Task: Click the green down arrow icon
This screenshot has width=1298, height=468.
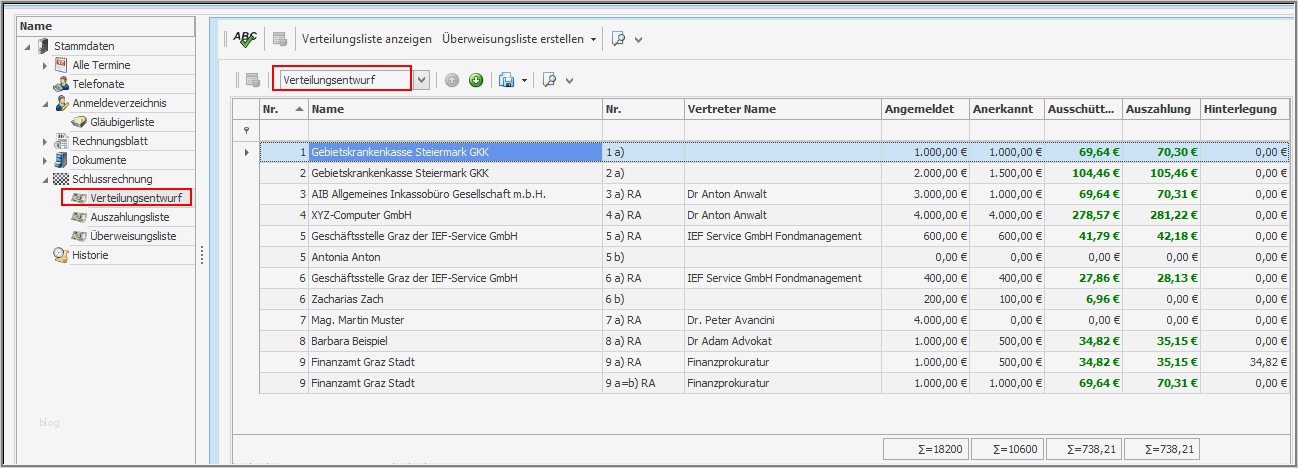Action: pos(476,80)
